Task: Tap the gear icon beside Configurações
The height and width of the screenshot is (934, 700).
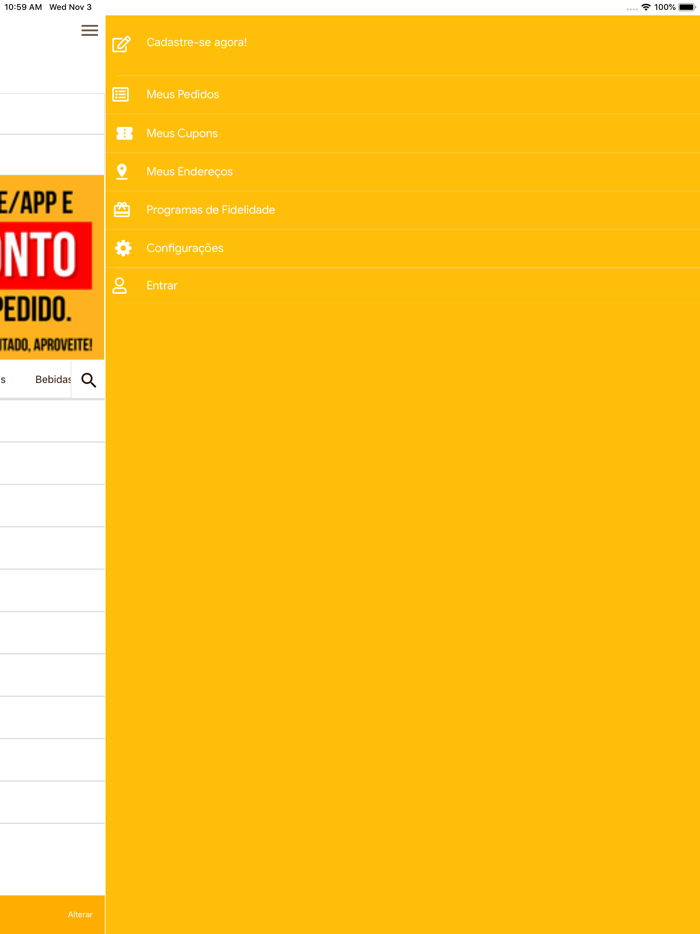Action: pyautogui.click(x=123, y=248)
